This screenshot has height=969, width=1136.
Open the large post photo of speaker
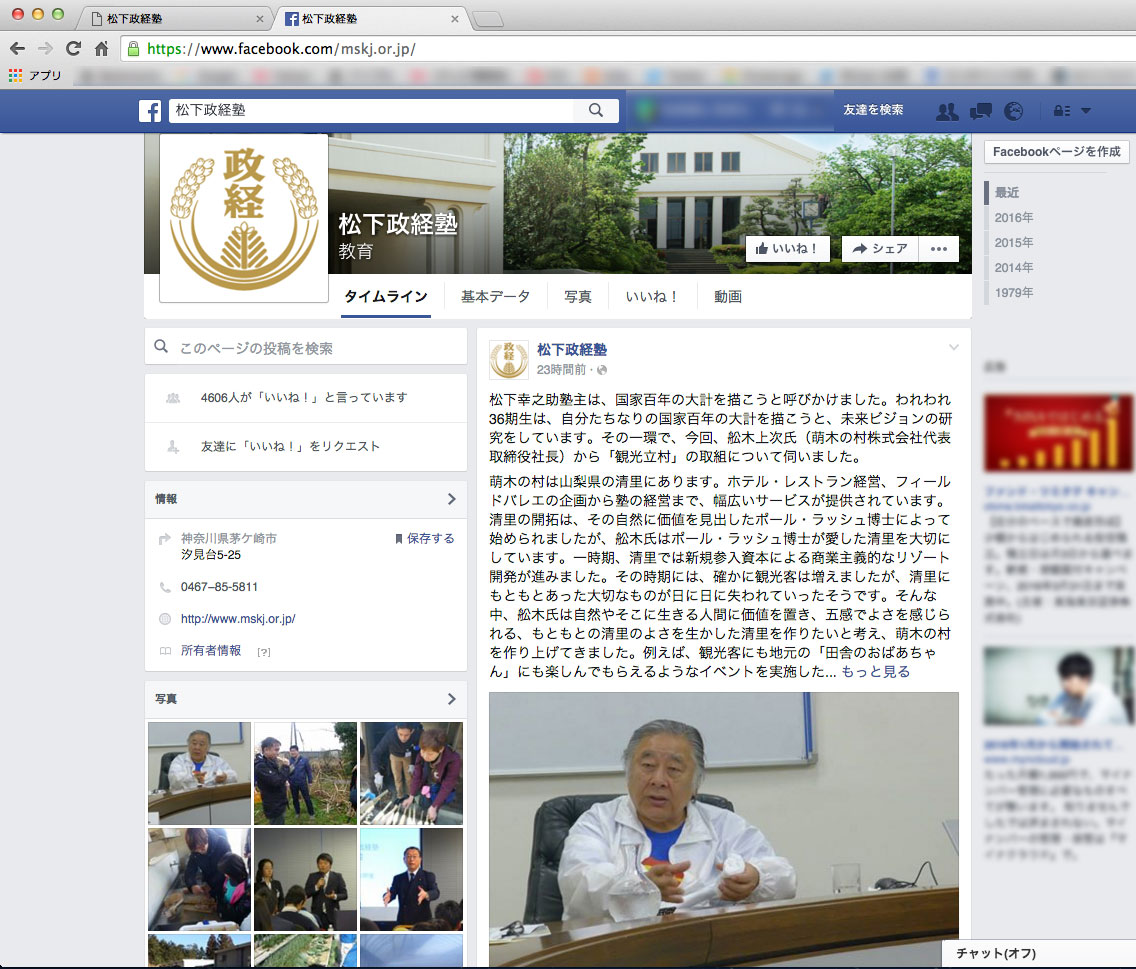click(724, 829)
